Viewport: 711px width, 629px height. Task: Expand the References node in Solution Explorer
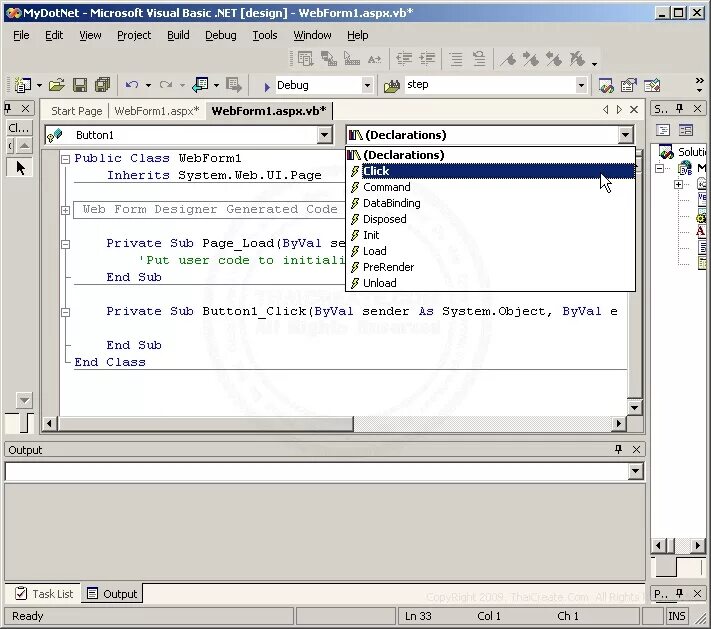[x=678, y=184]
